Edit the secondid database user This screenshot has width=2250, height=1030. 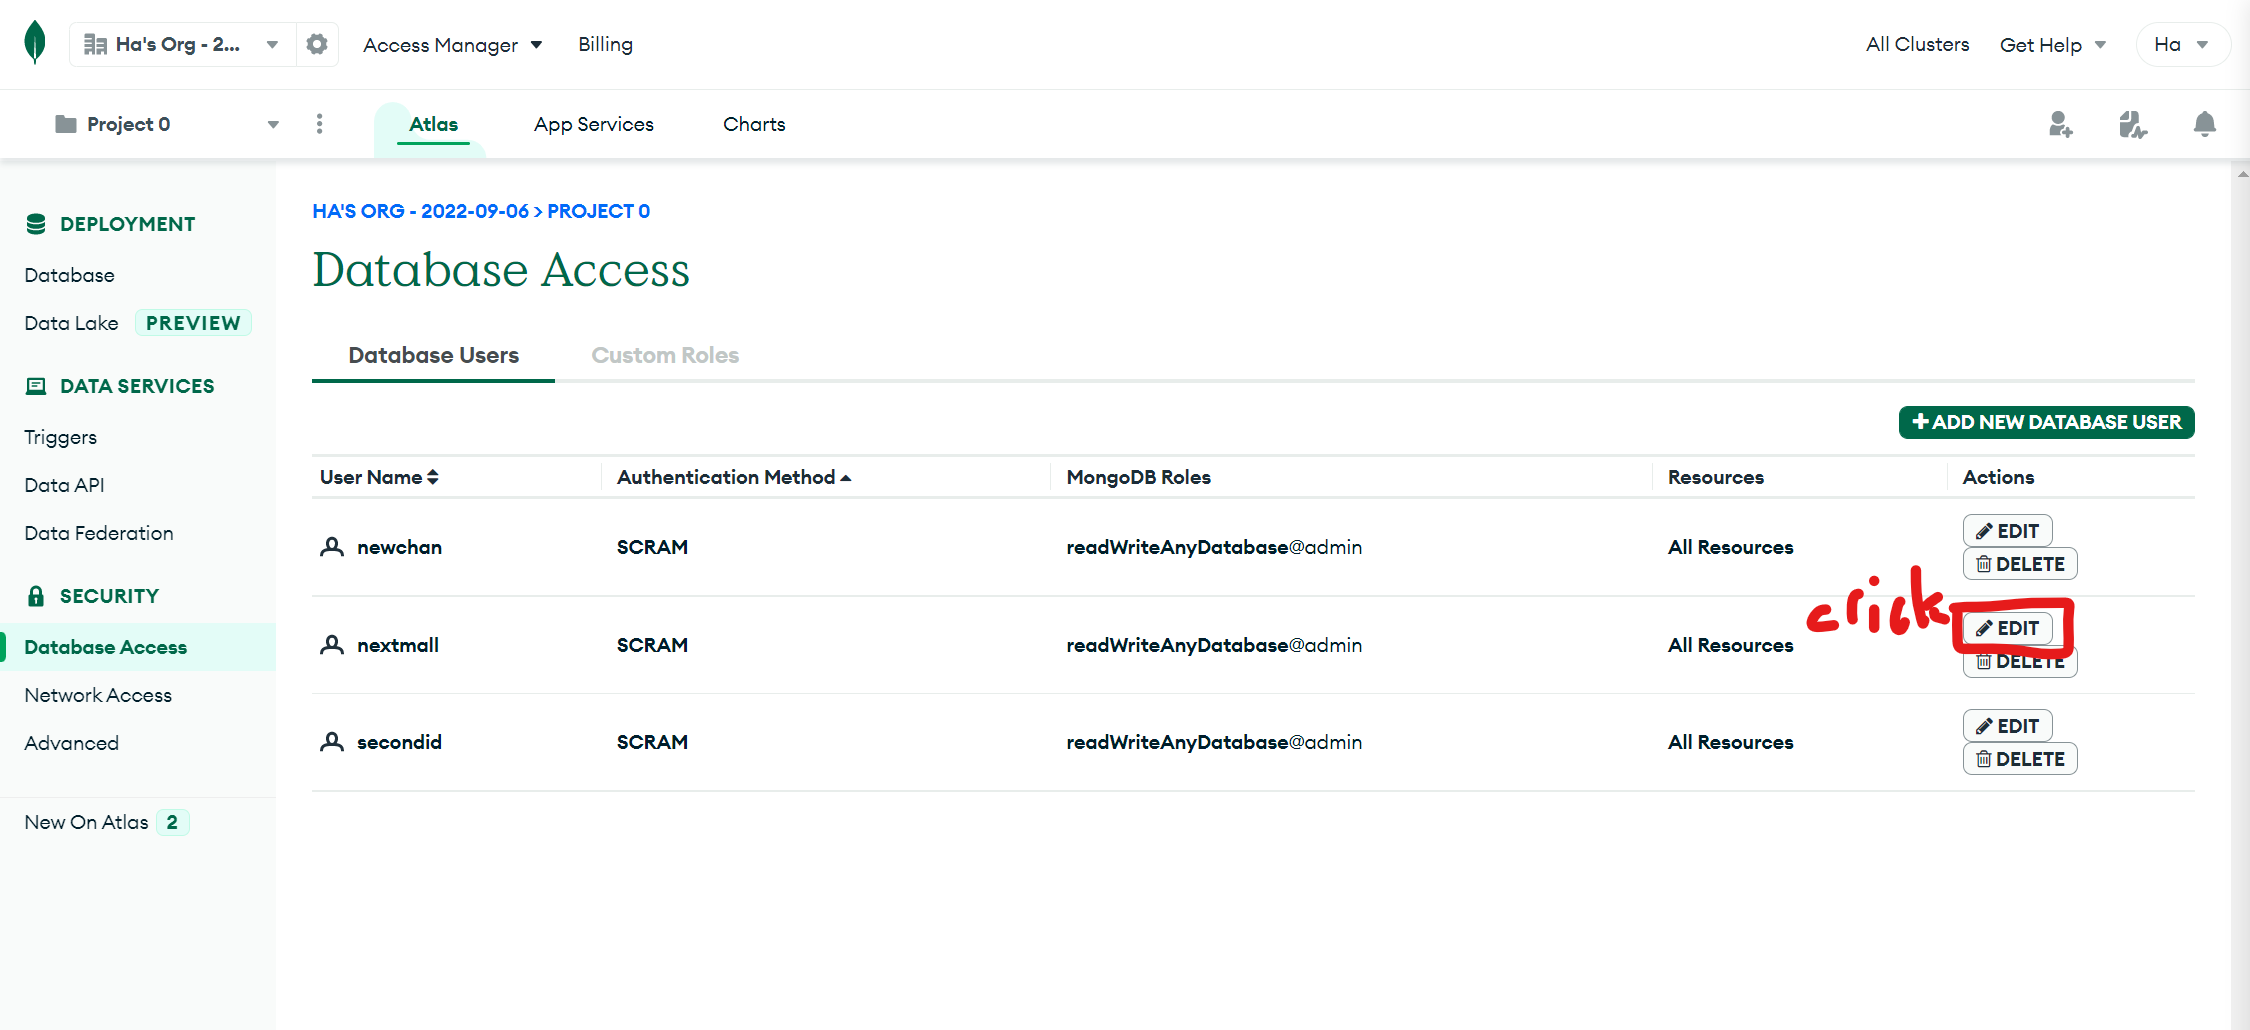[x=2007, y=726]
